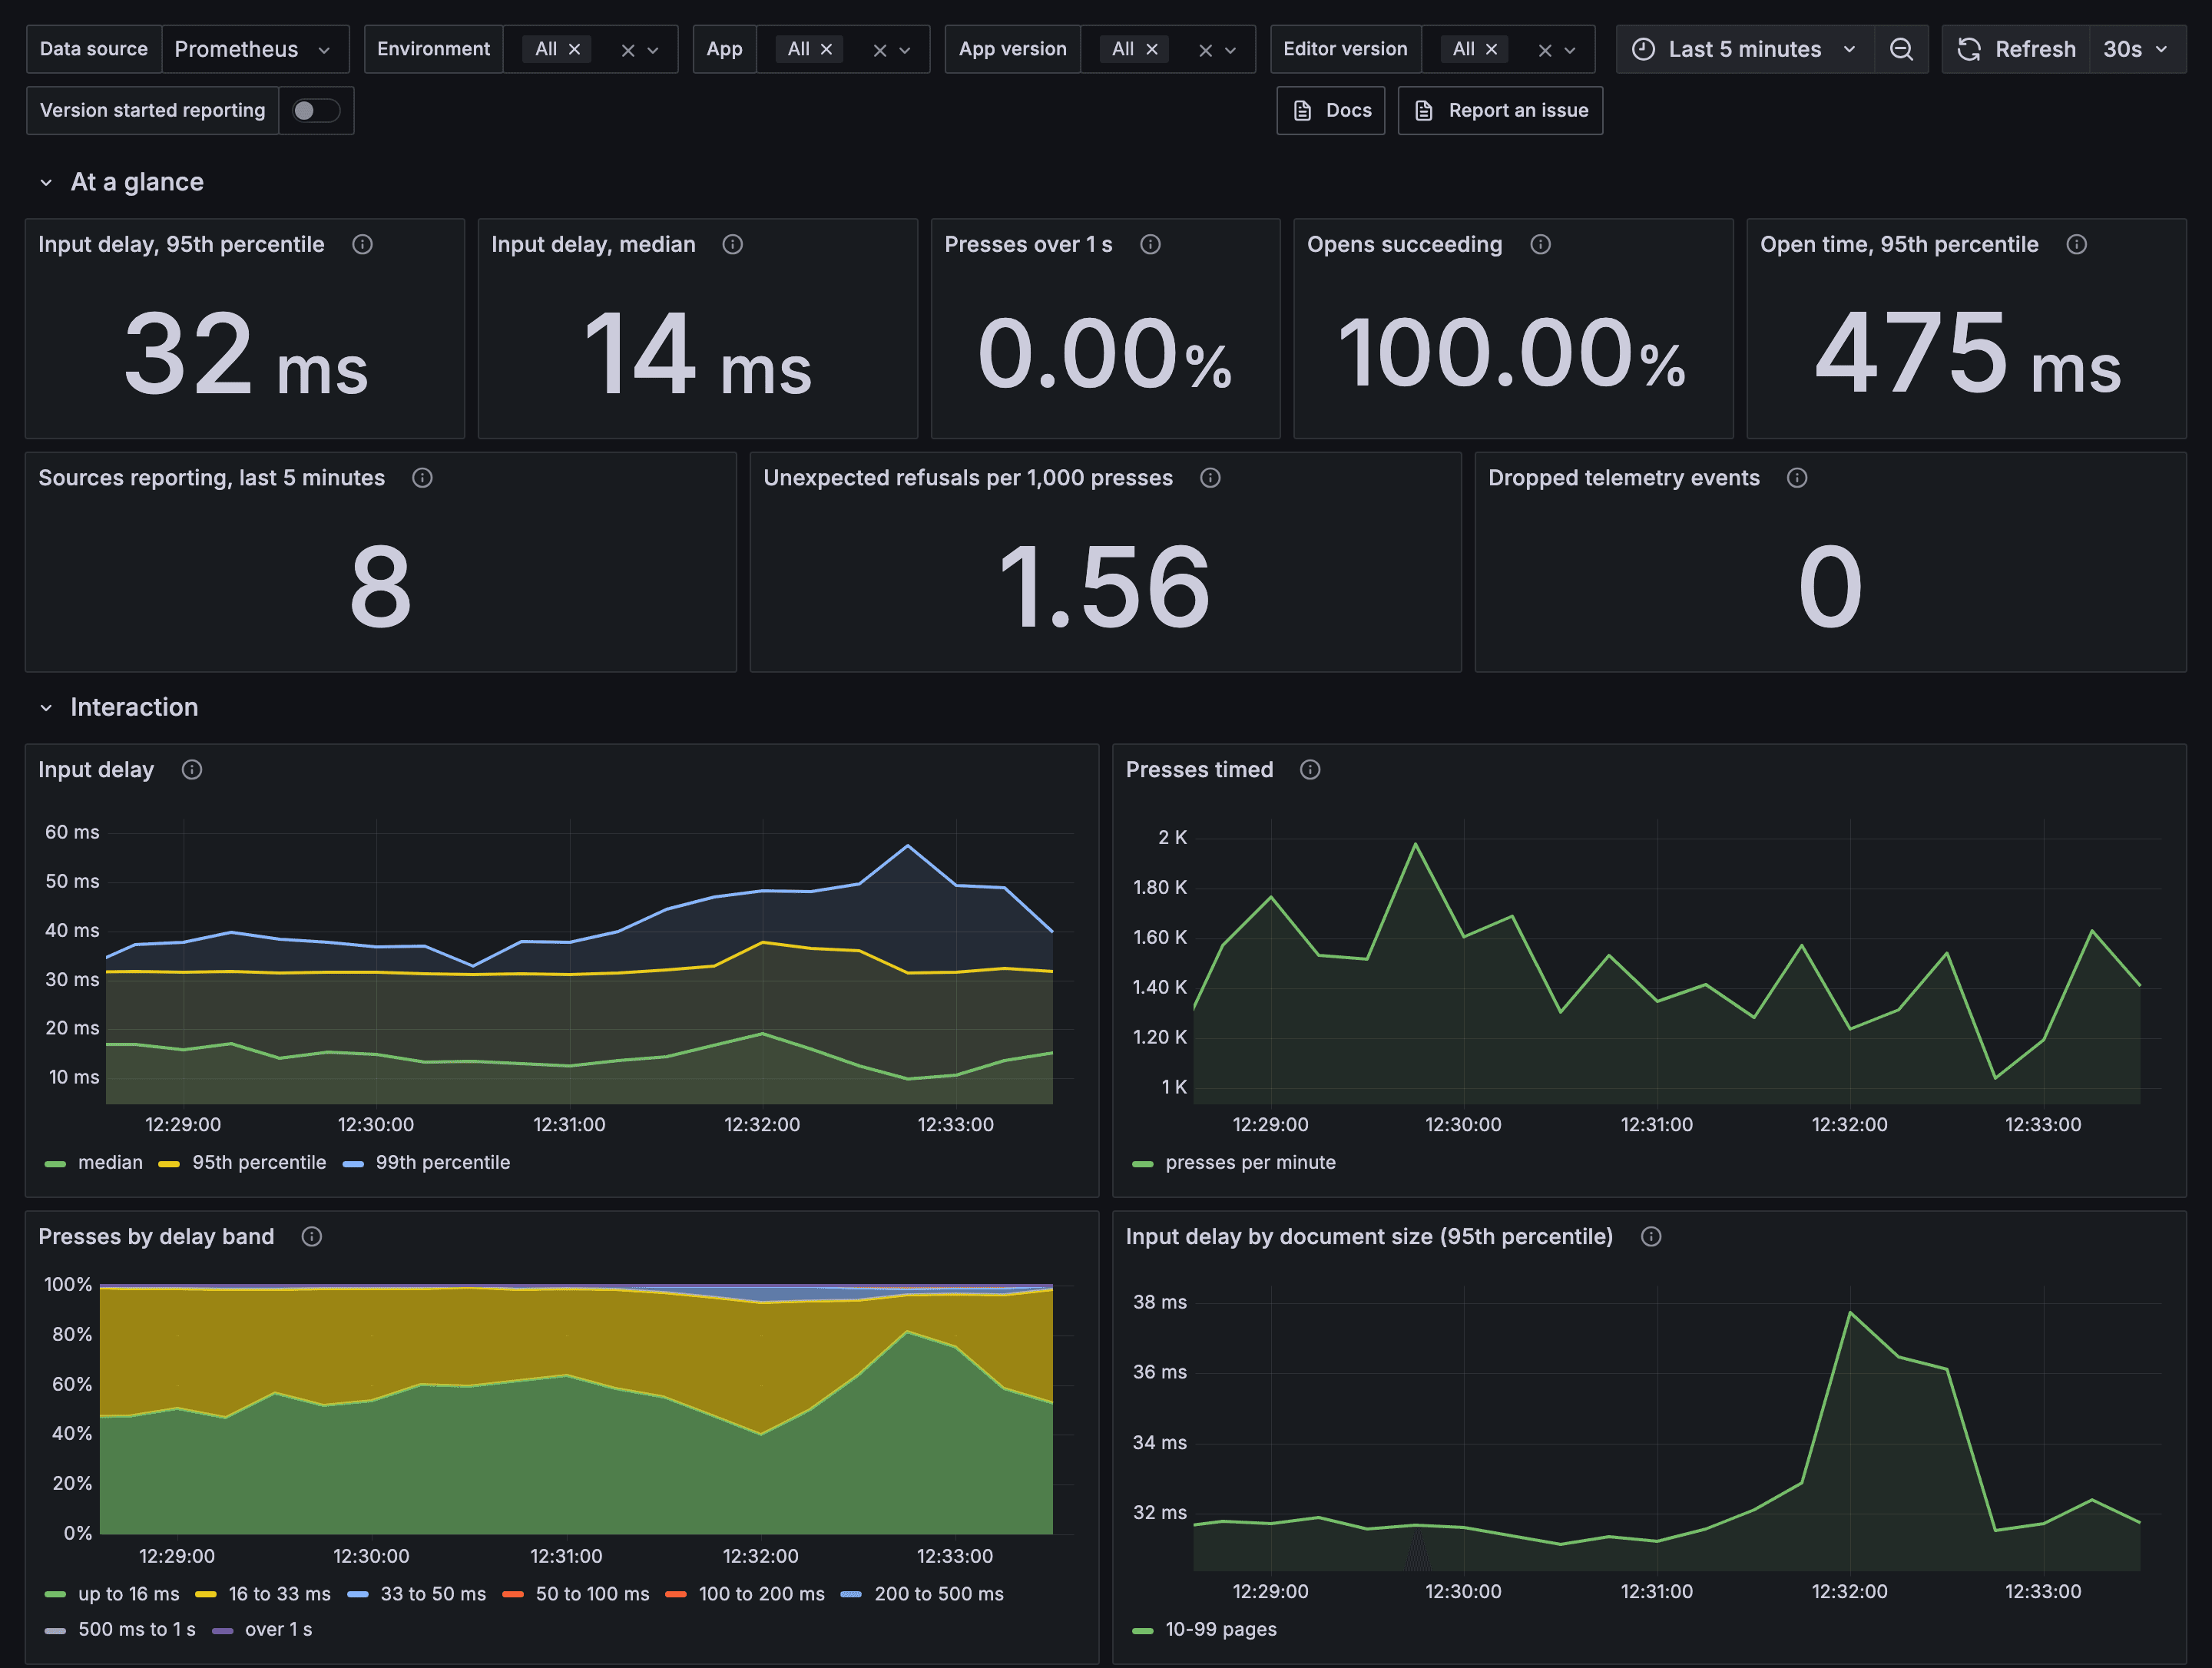
Task: Remove the All tag from App version filter
Action: point(1152,49)
